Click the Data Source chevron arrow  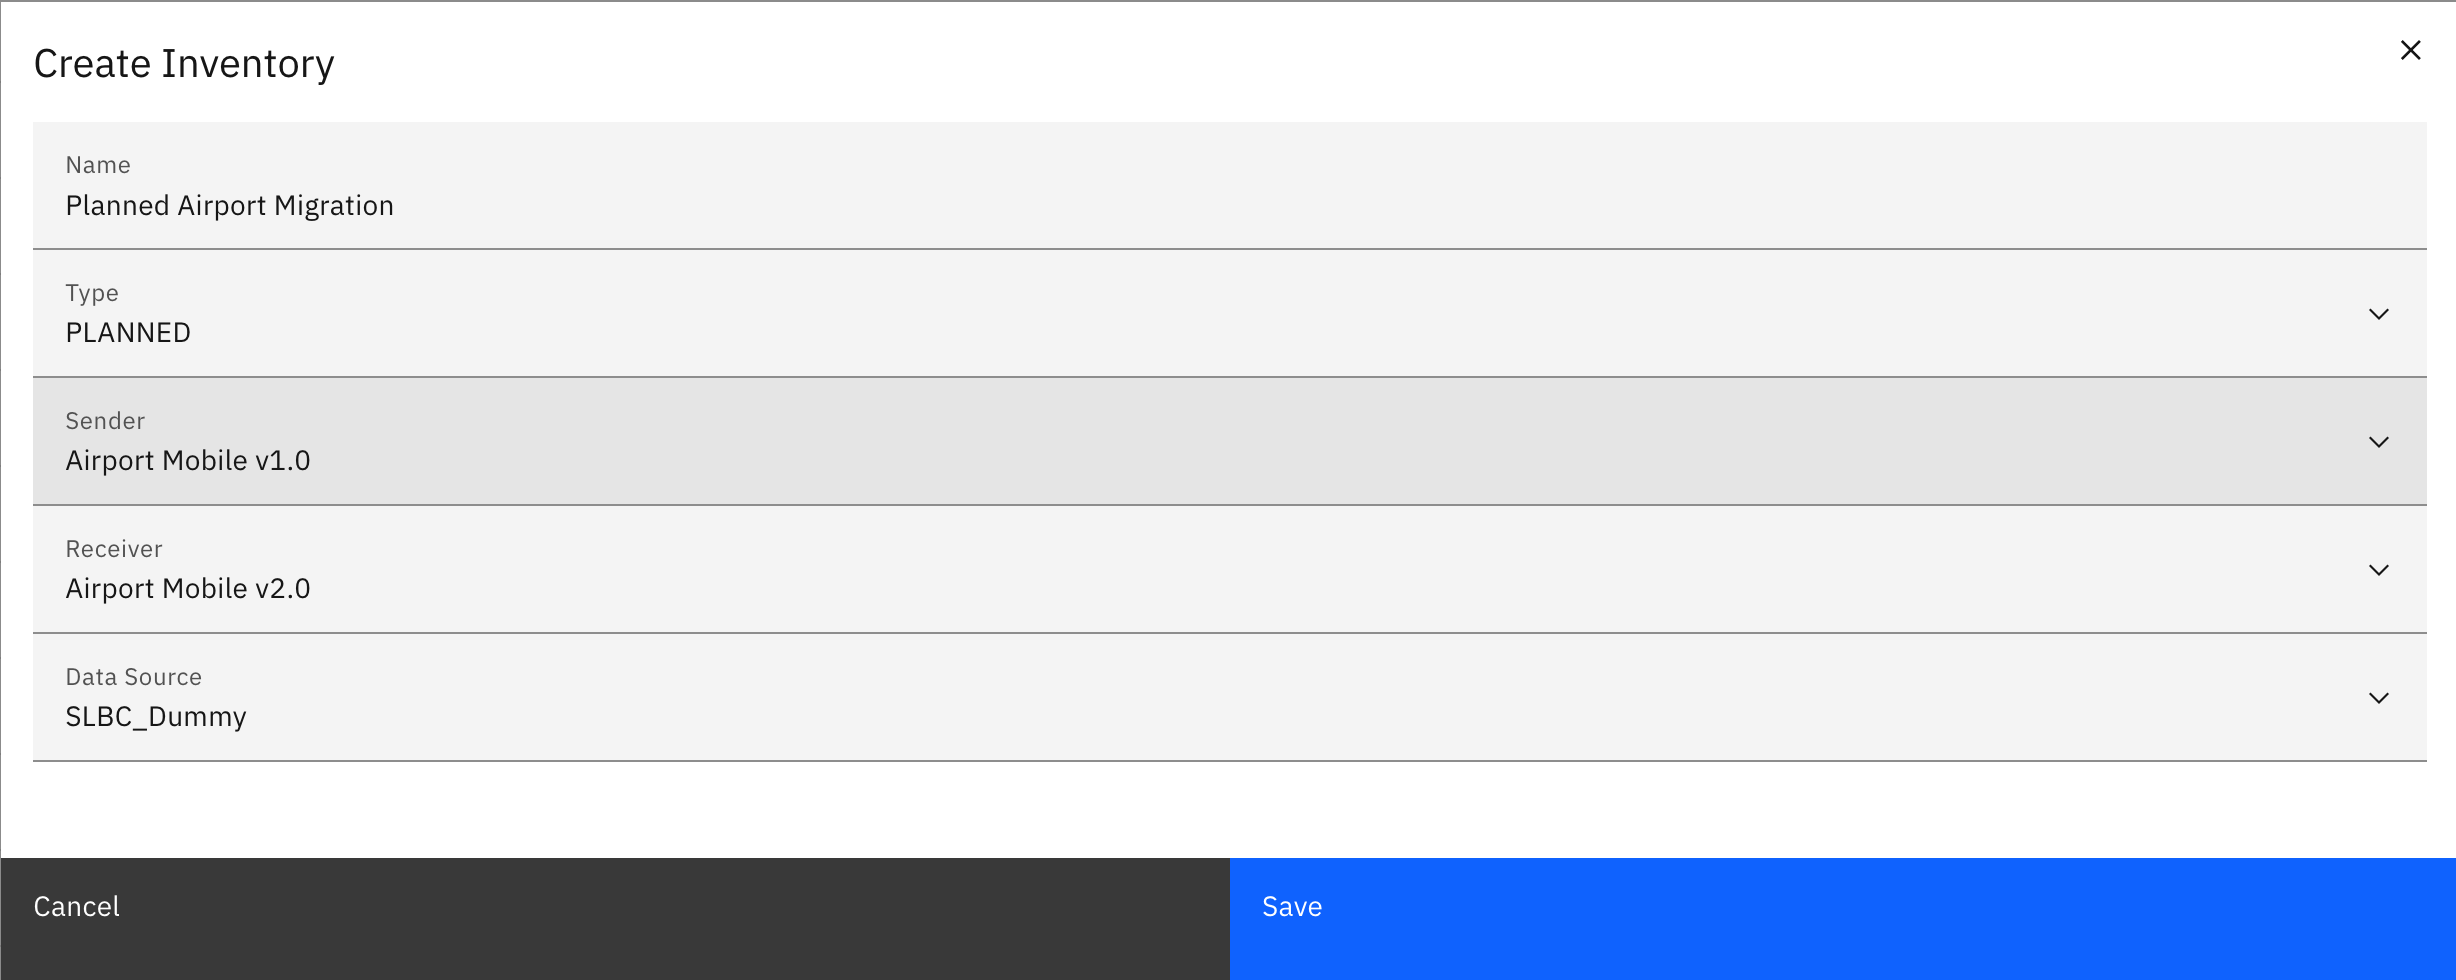(x=2378, y=698)
